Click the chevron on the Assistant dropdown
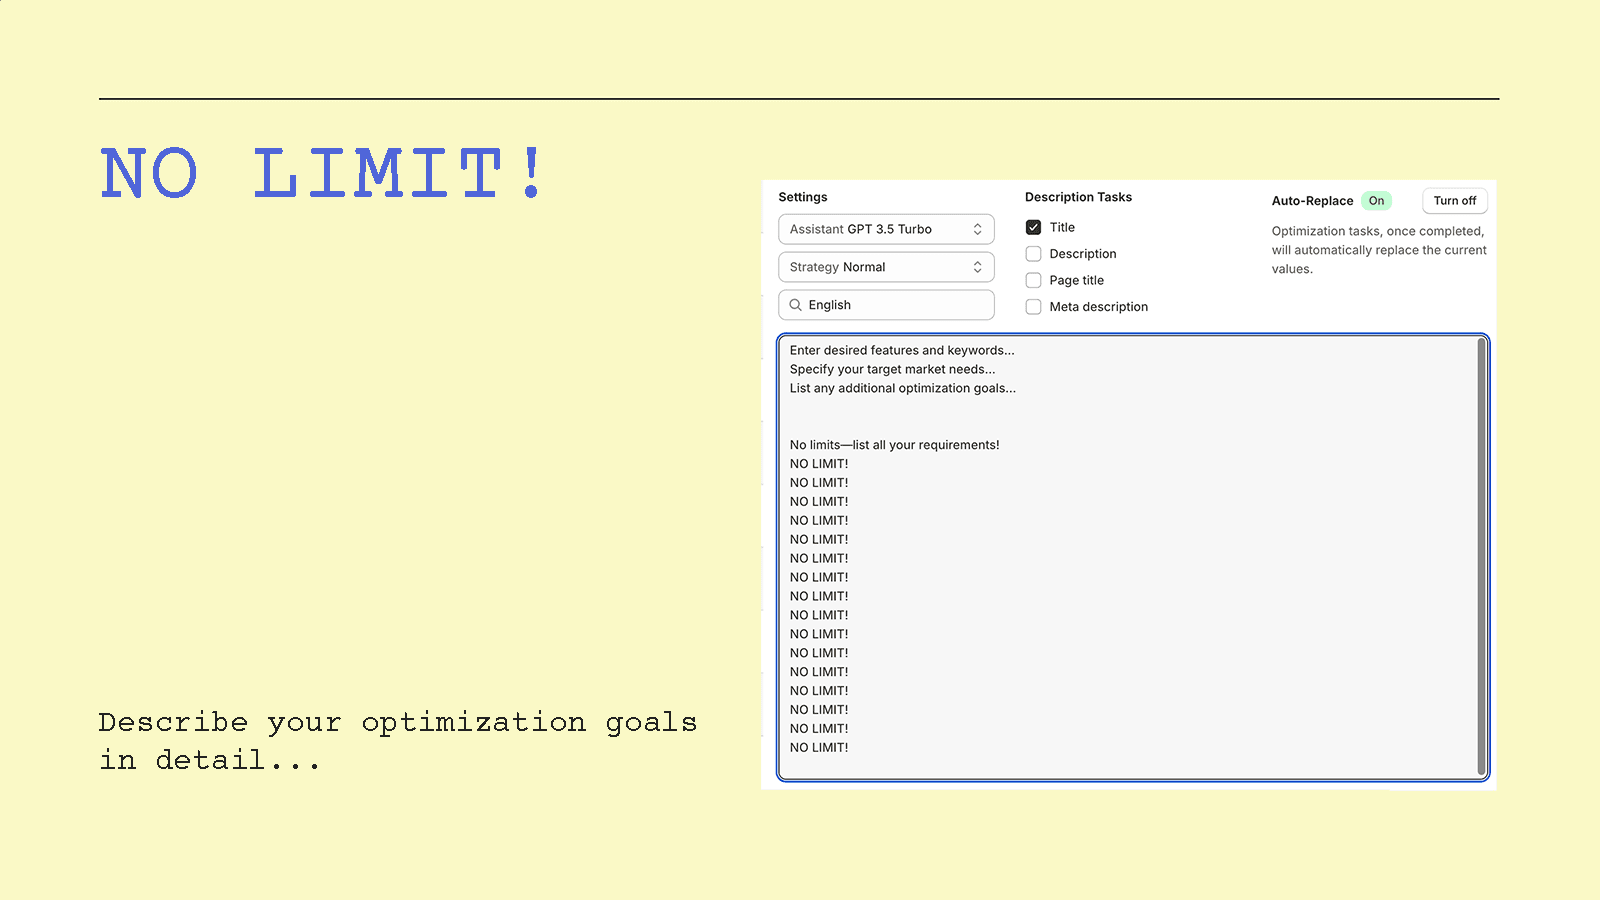The image size is (1600, 900). tap(978, 229)
